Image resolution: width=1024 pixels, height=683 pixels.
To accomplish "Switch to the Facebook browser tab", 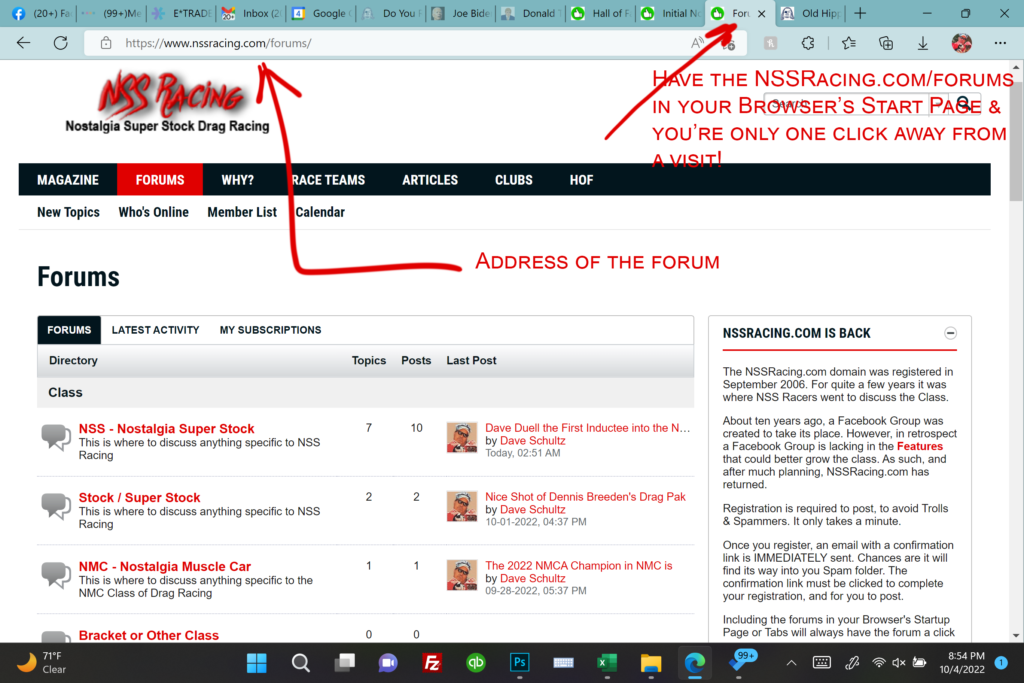I will point(40,13).
